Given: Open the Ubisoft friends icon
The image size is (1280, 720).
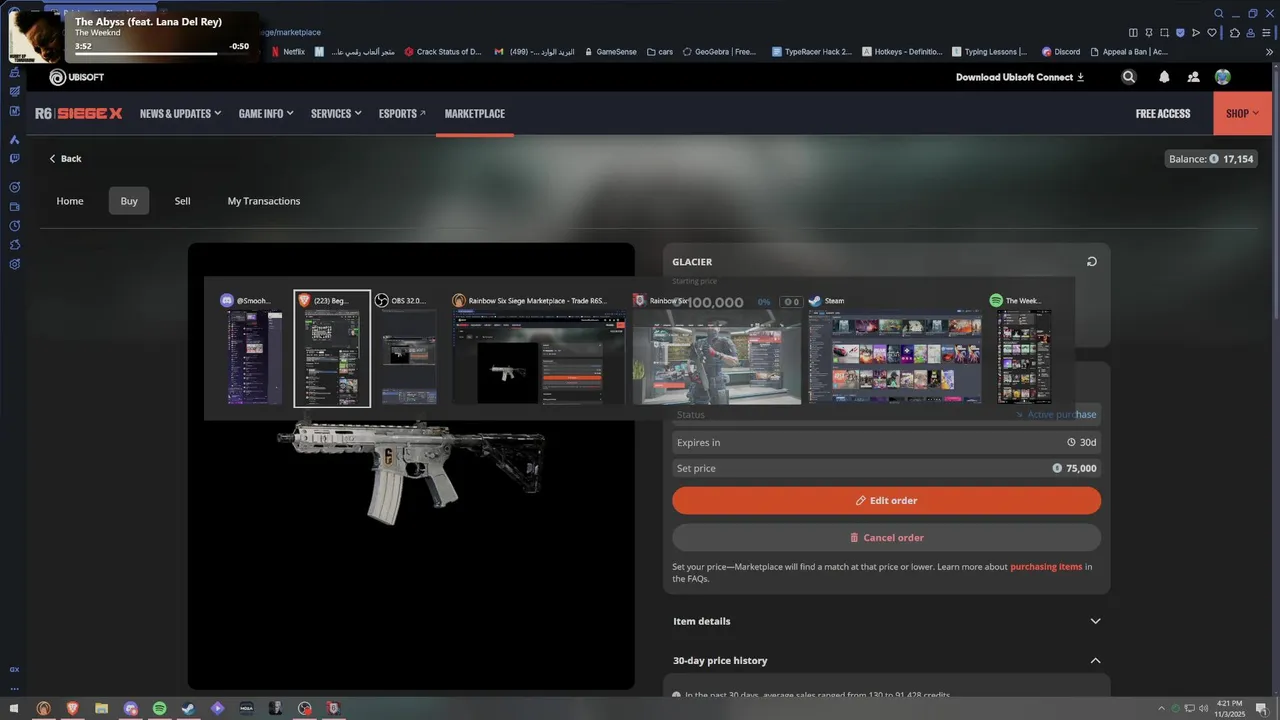Looking at the screenshot, I should pos(1193,77).
